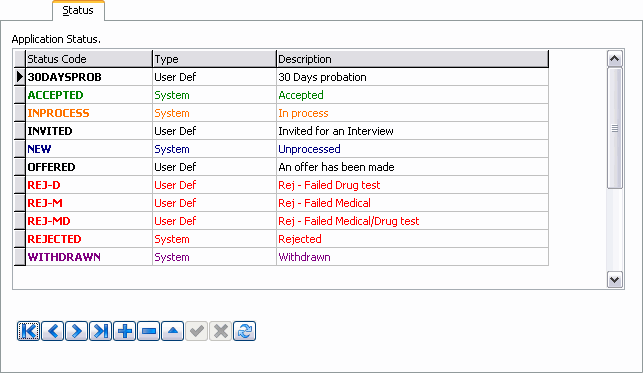The image size is (643, 373).
Task: Sort by Status Code column header
Action: click(x=89, y=59)
